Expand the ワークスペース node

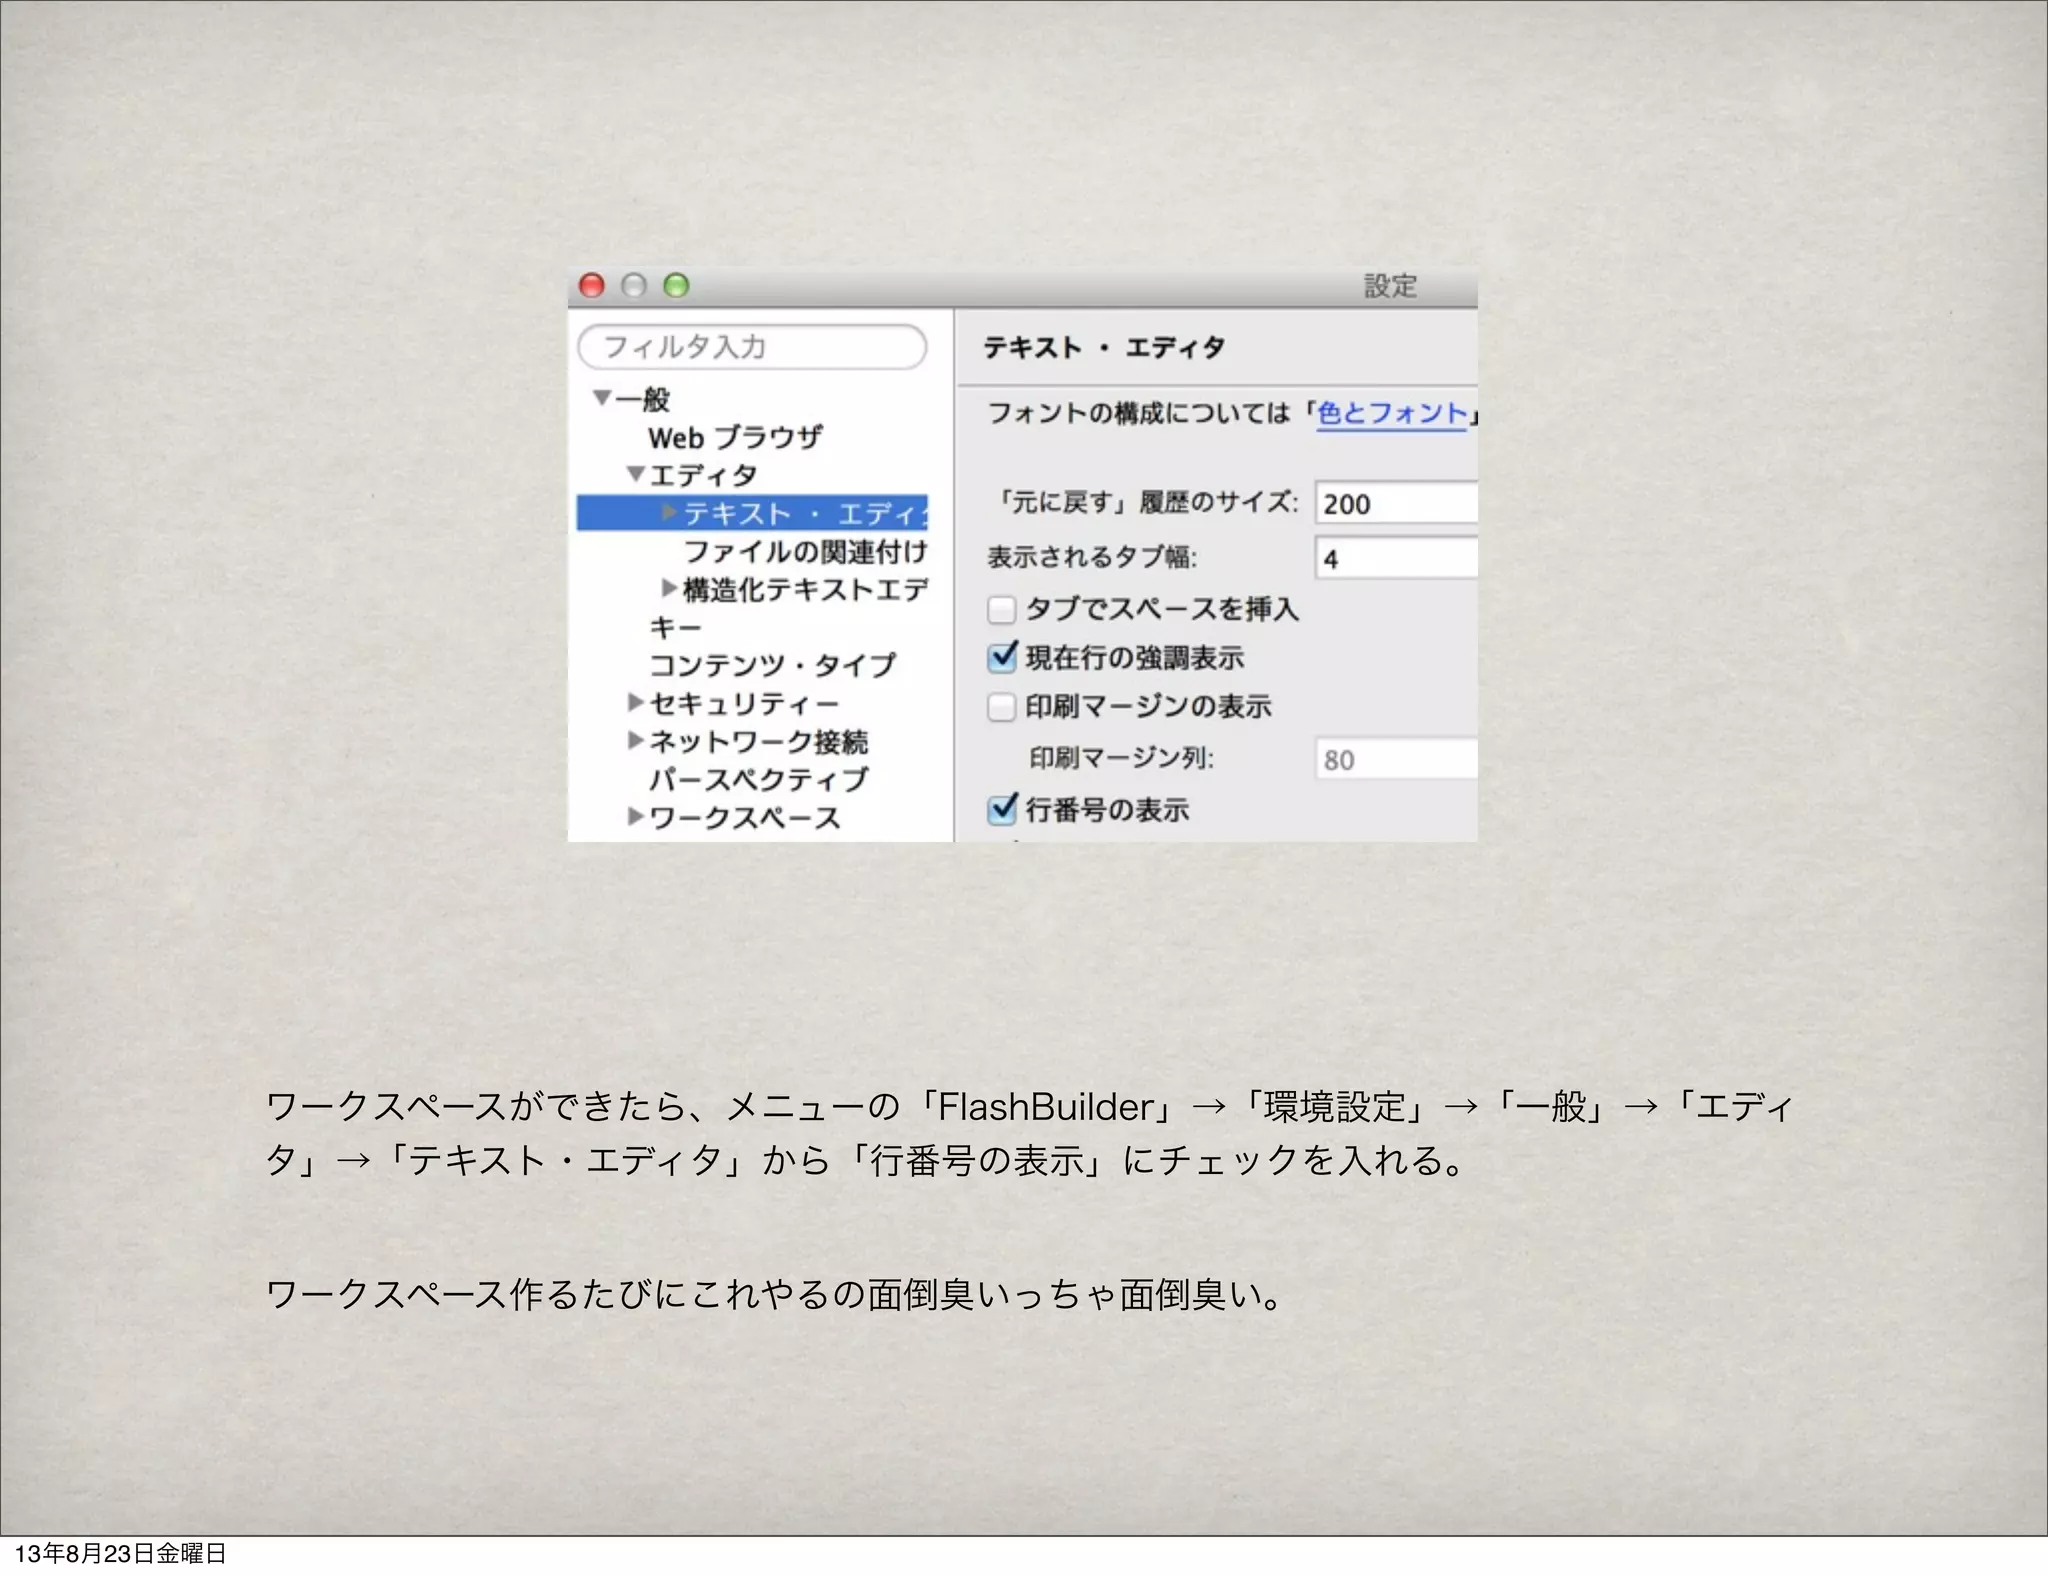pyautogui.click(x=636, y=817)
